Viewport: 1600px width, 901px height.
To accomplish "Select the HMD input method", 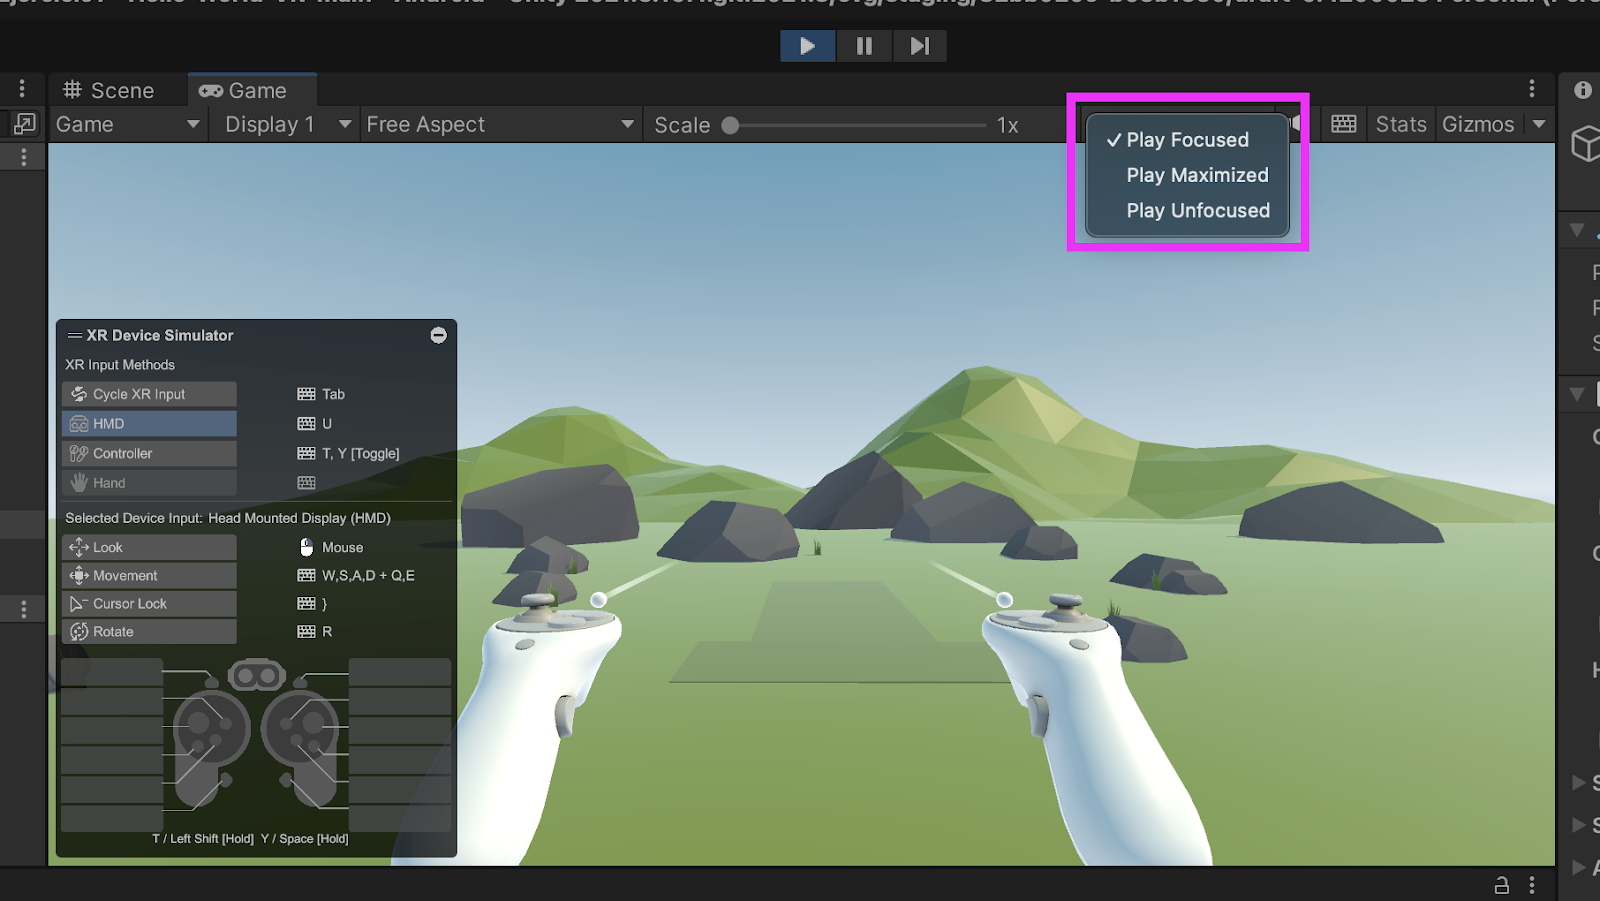I will pos(150,424).
